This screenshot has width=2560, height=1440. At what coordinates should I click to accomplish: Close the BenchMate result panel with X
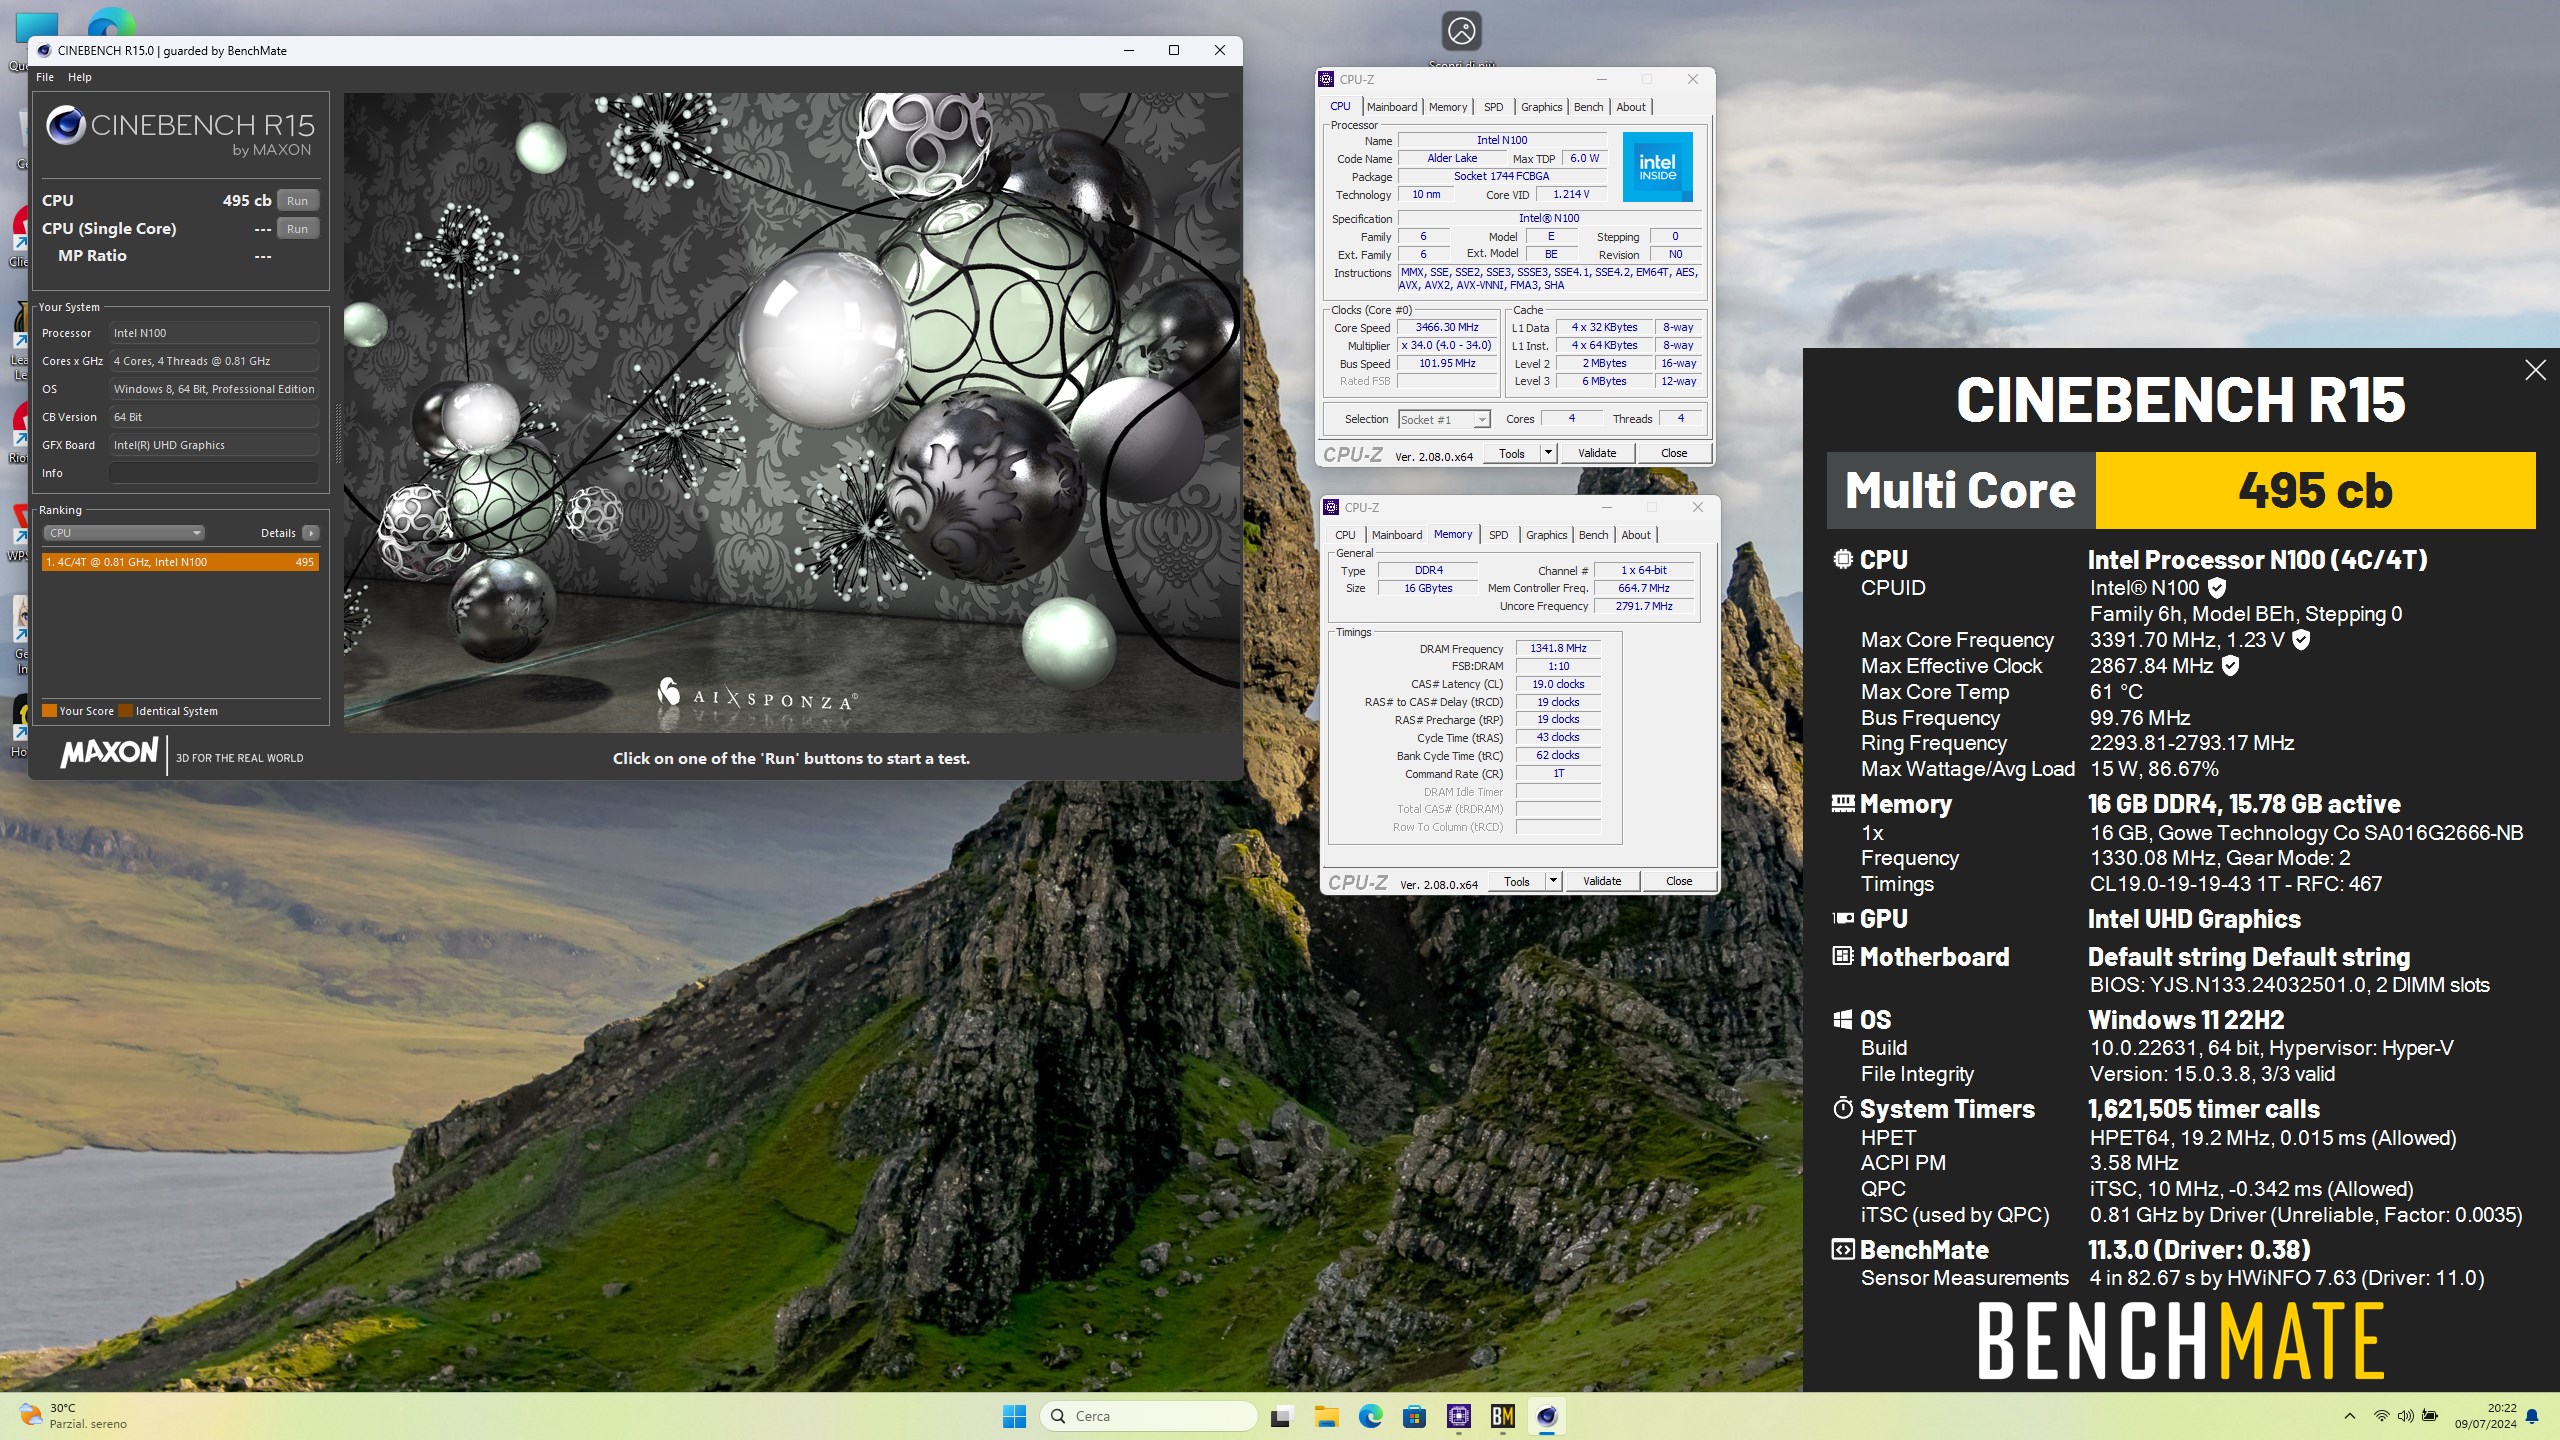click(x=2535, y=371)
